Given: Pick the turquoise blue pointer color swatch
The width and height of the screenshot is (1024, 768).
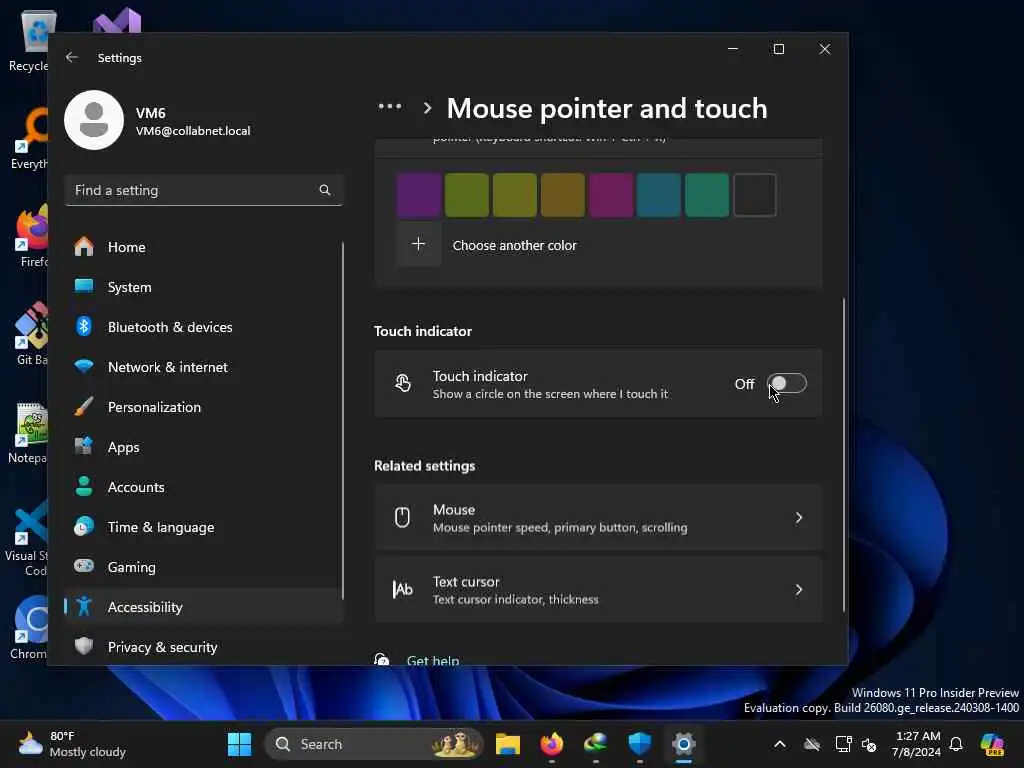Looking at the screenshot, I should 658,195.
